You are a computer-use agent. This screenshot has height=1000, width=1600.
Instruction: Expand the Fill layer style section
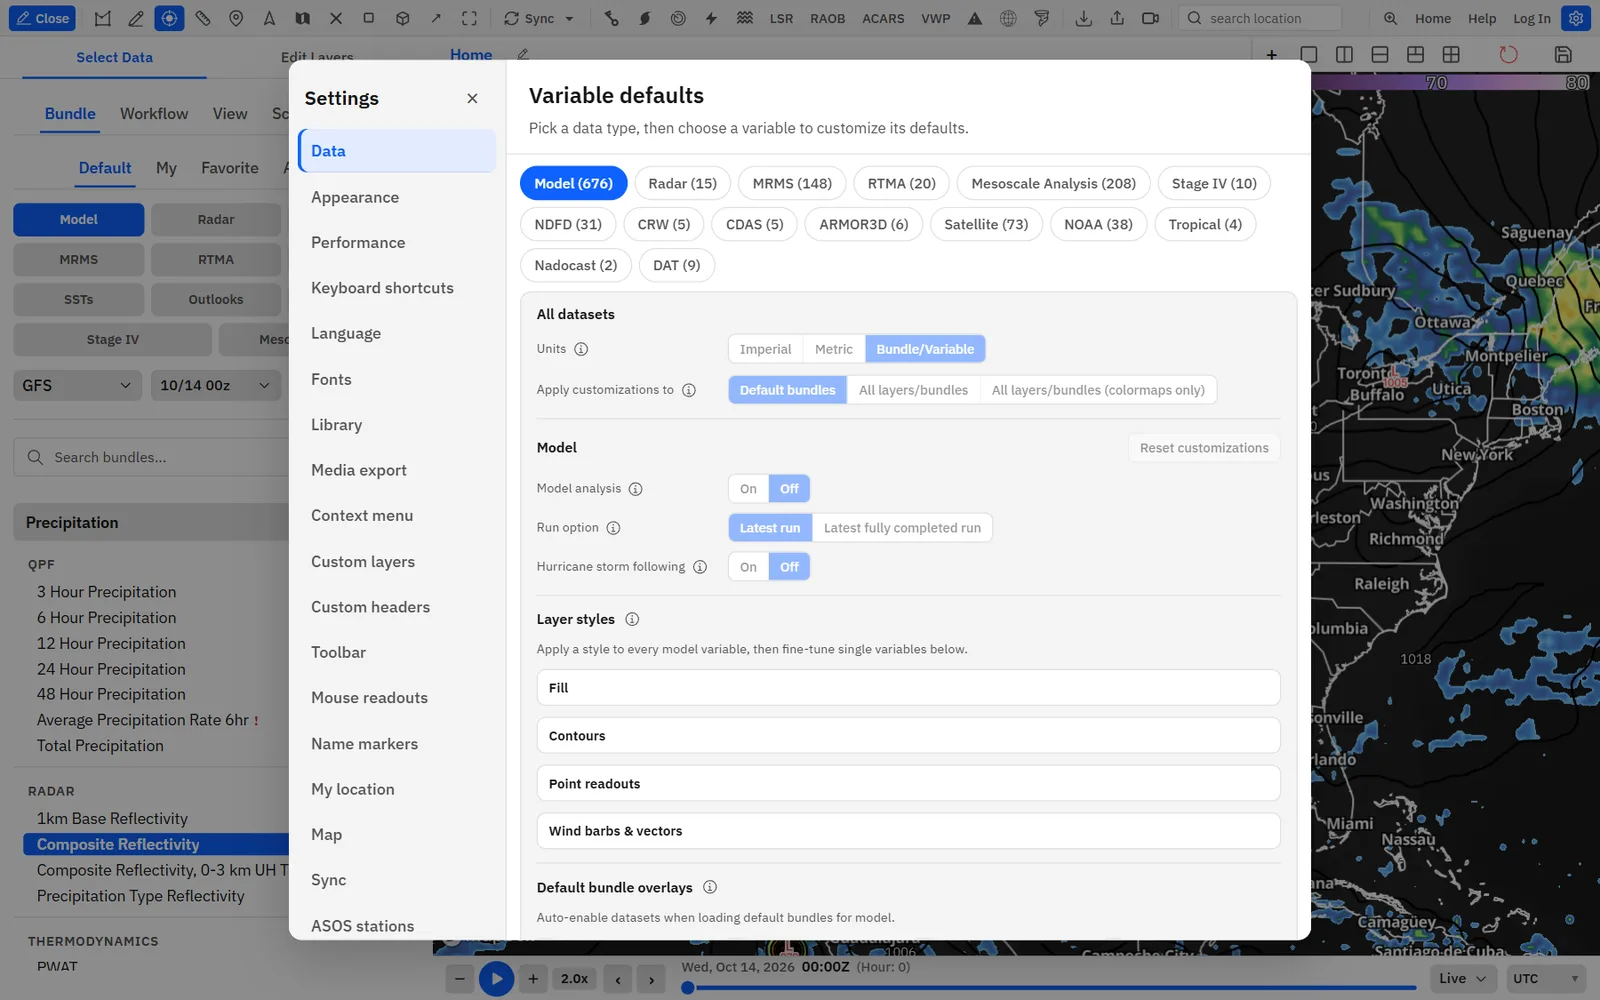point(908,688)
